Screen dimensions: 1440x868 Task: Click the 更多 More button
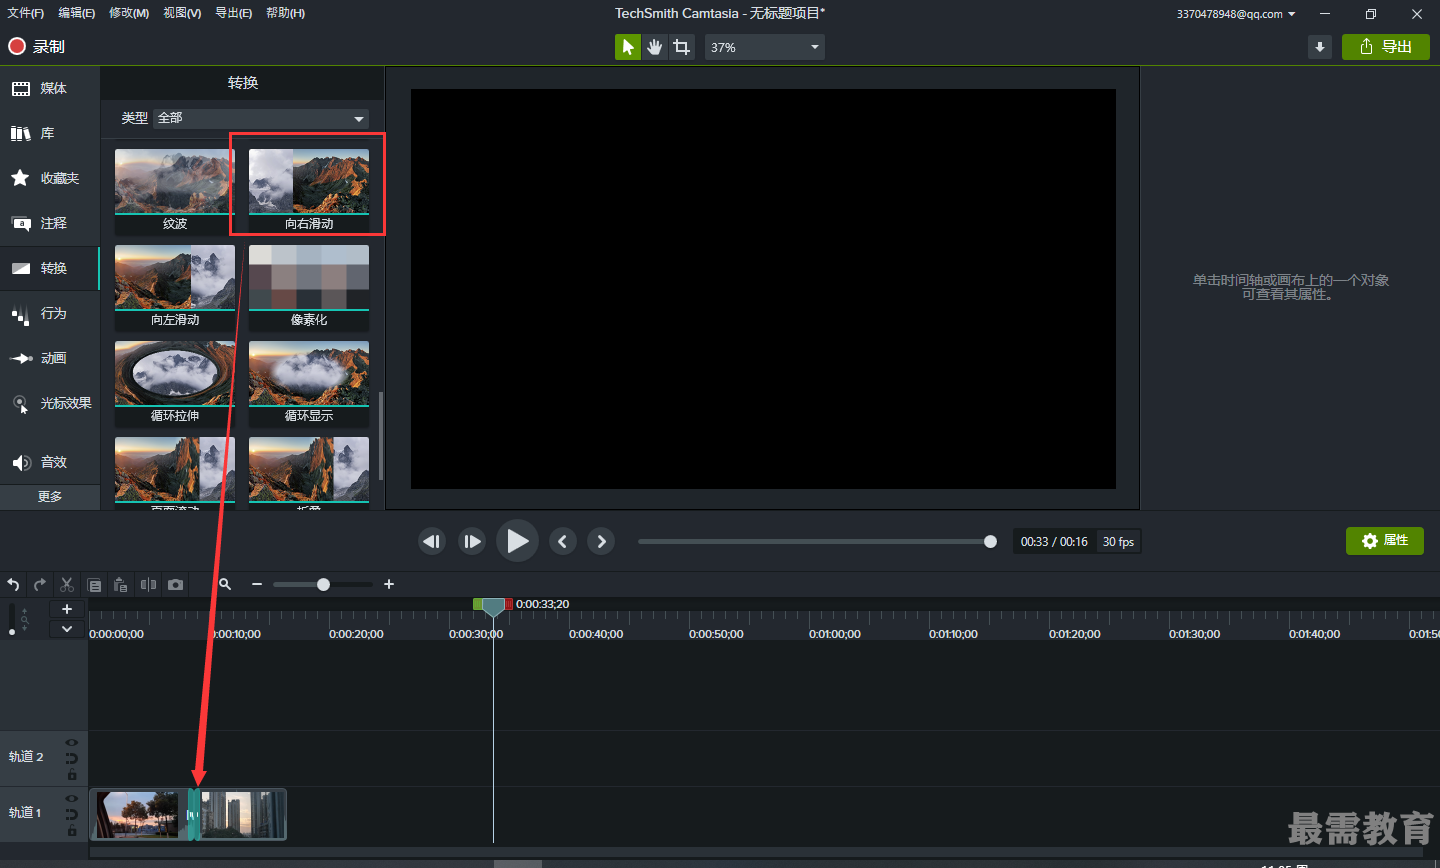(x=50, y=497)
